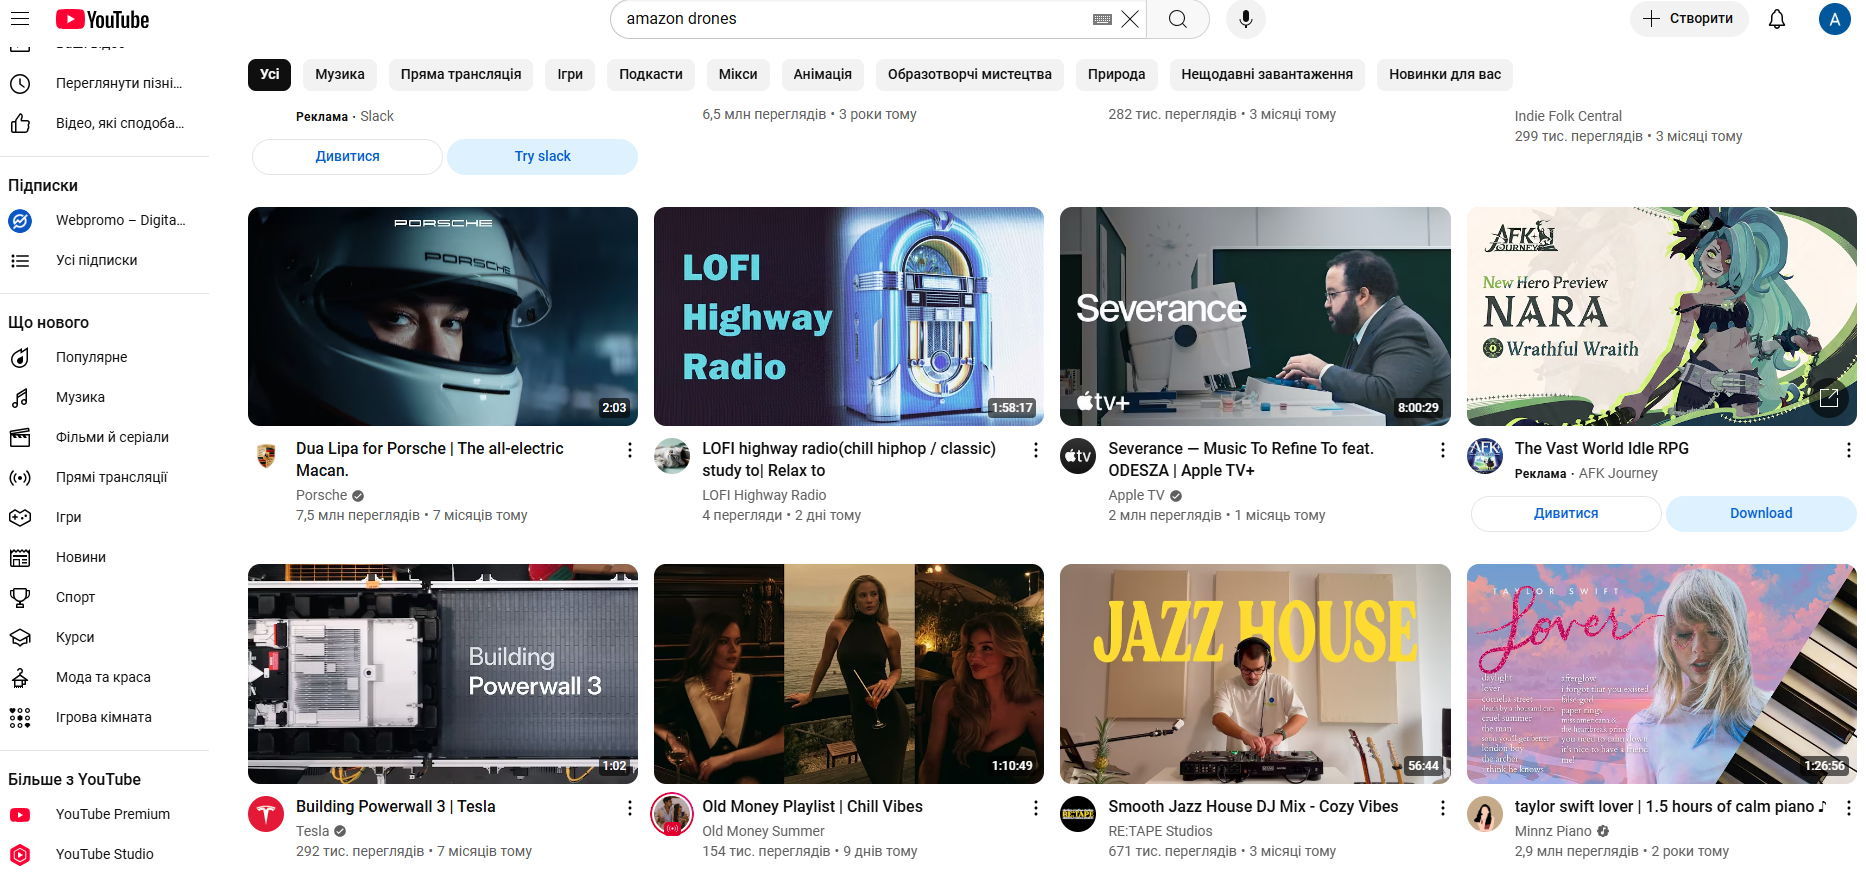The height and width of the screenshot is (873, 1866).
Task: Open more actions for Severance video
Action: (1442, 450)
